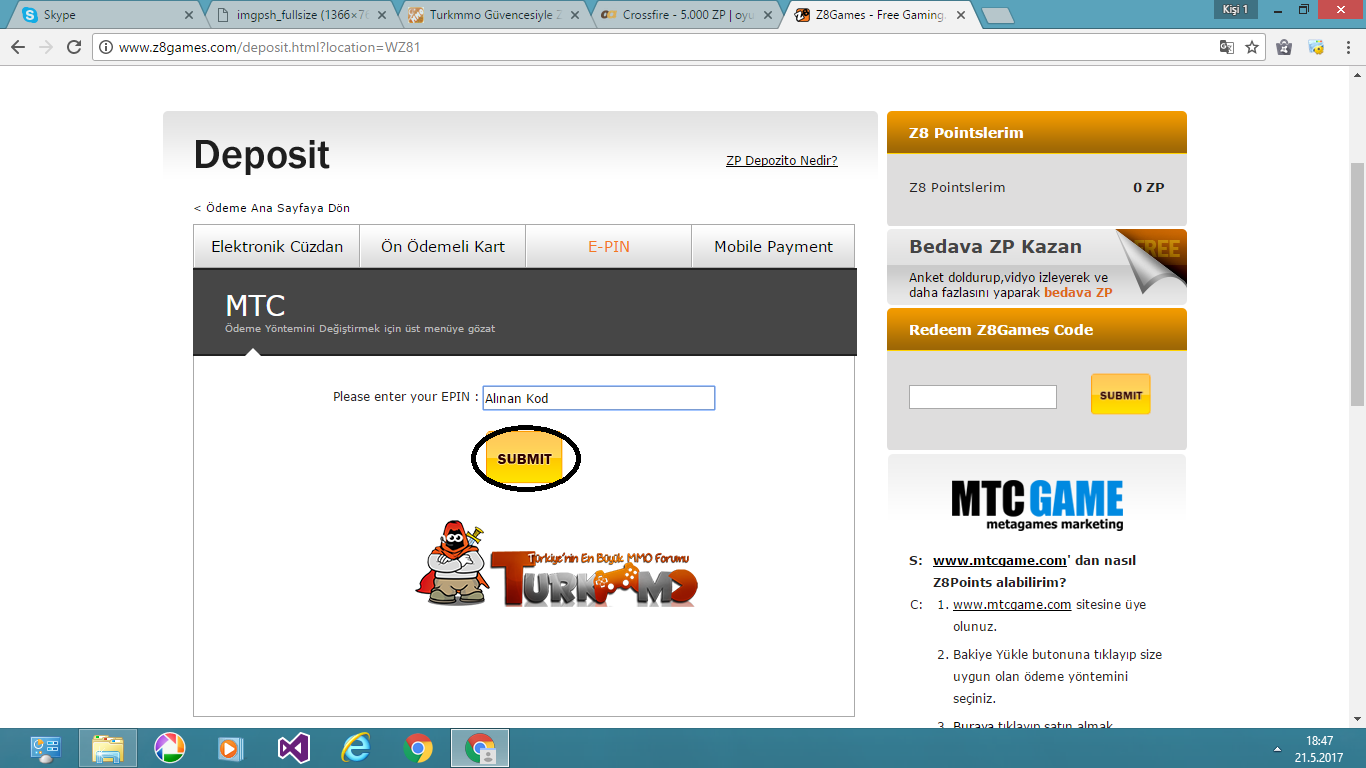Screen dimensions: 1366x768
Task: Open the Chrome three-dot menu
Action: pyautogui.click(x=1347, y=47)
